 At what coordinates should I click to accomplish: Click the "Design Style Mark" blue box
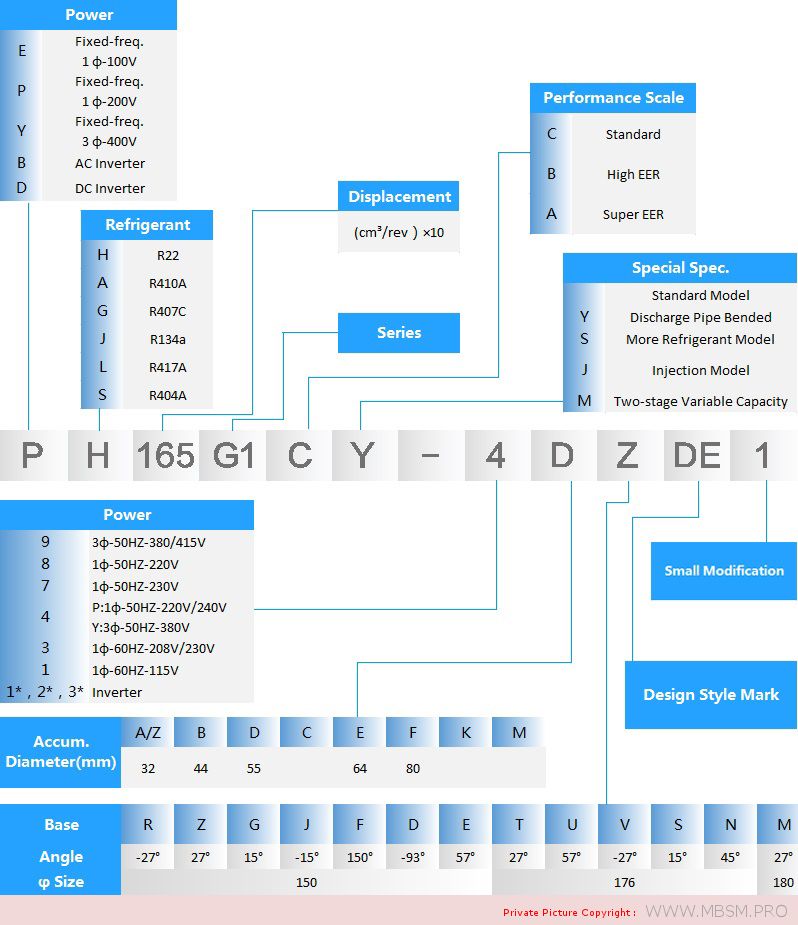coord(711,695)
